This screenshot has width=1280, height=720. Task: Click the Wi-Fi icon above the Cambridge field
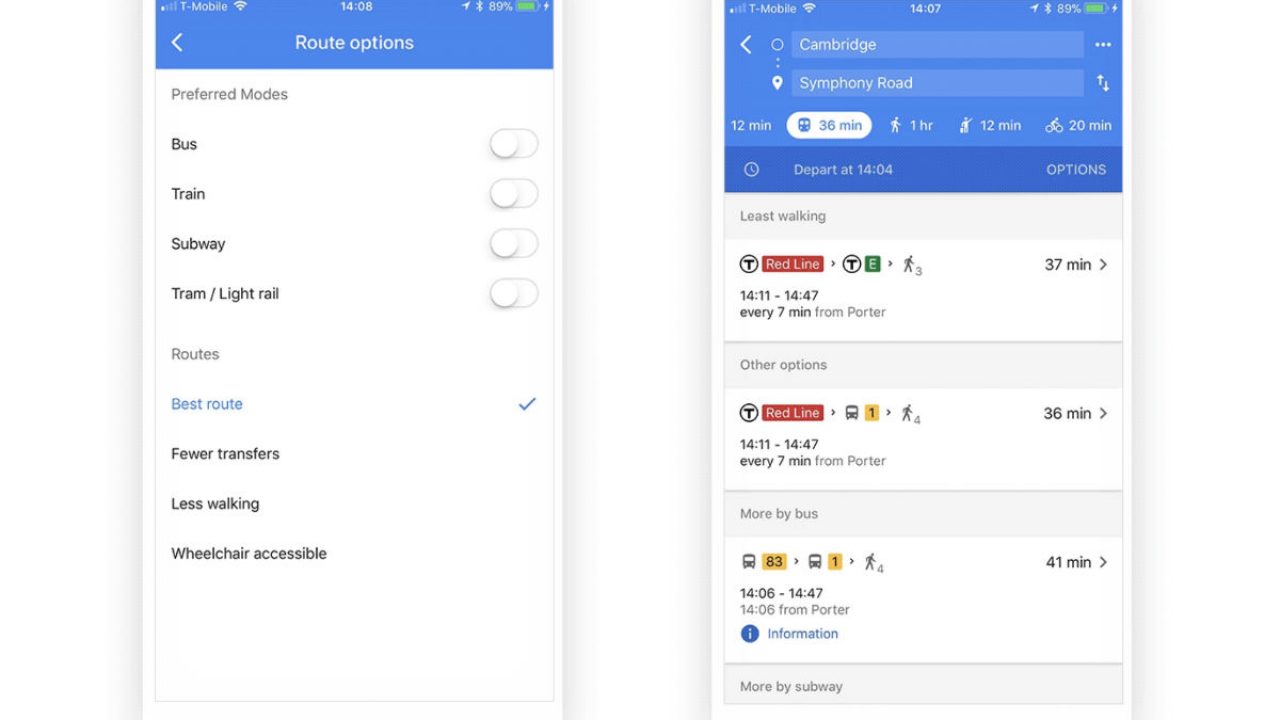(809, 8)
